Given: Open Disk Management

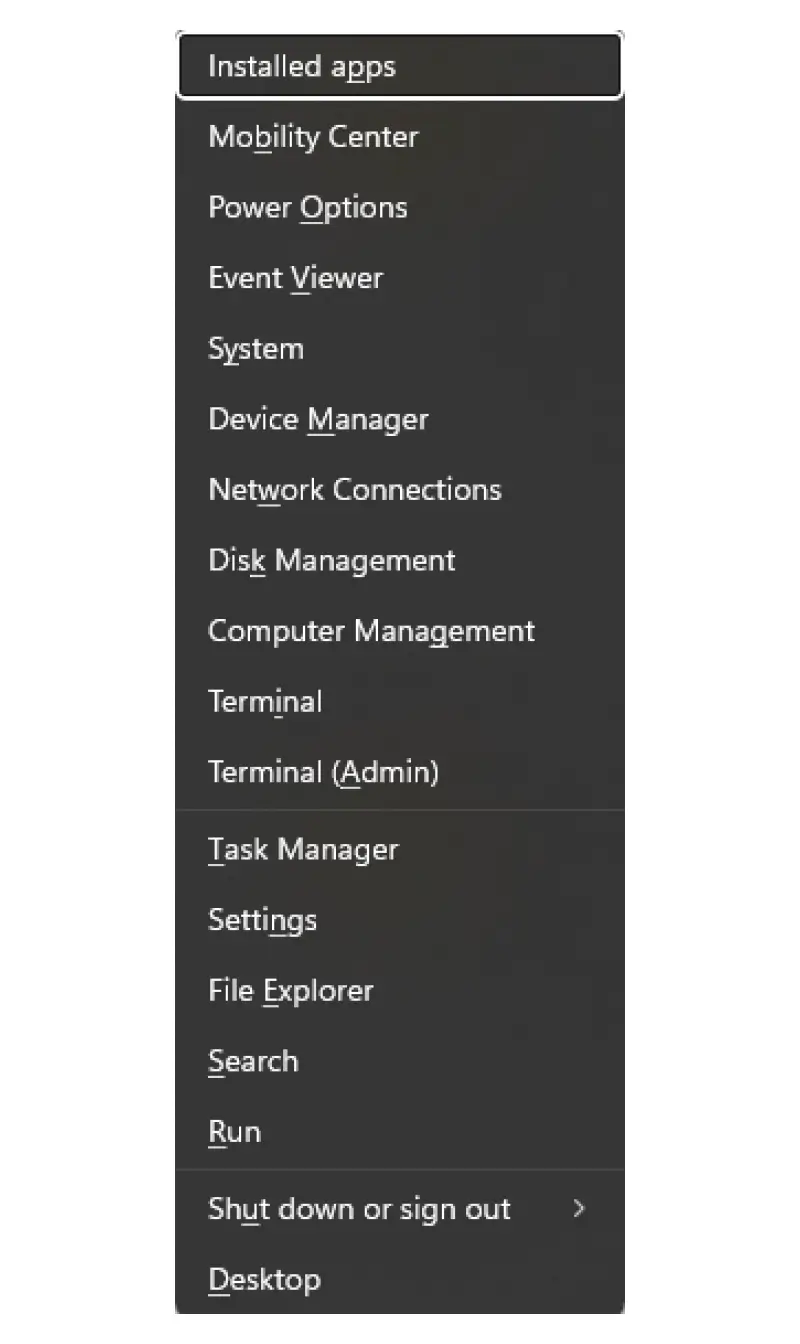Looking at the screenshot, I should (x=331, y=560).
